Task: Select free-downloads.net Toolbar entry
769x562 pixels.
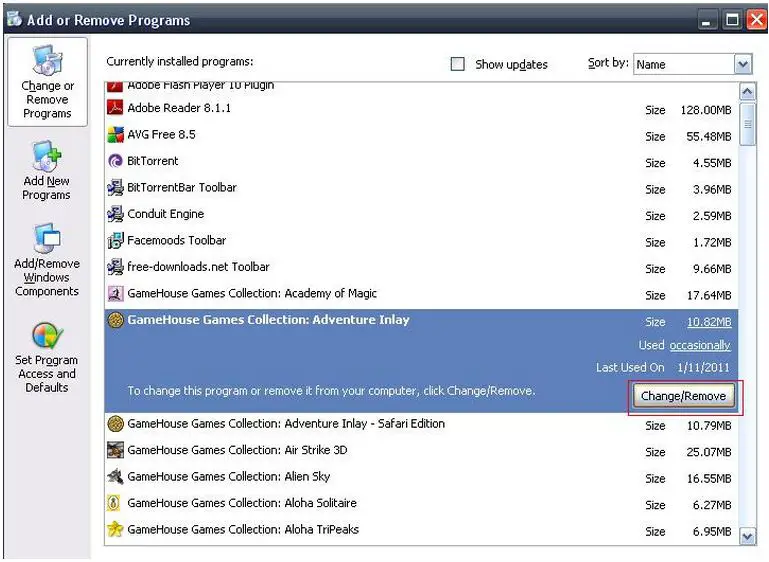Action: pos(421,267)
